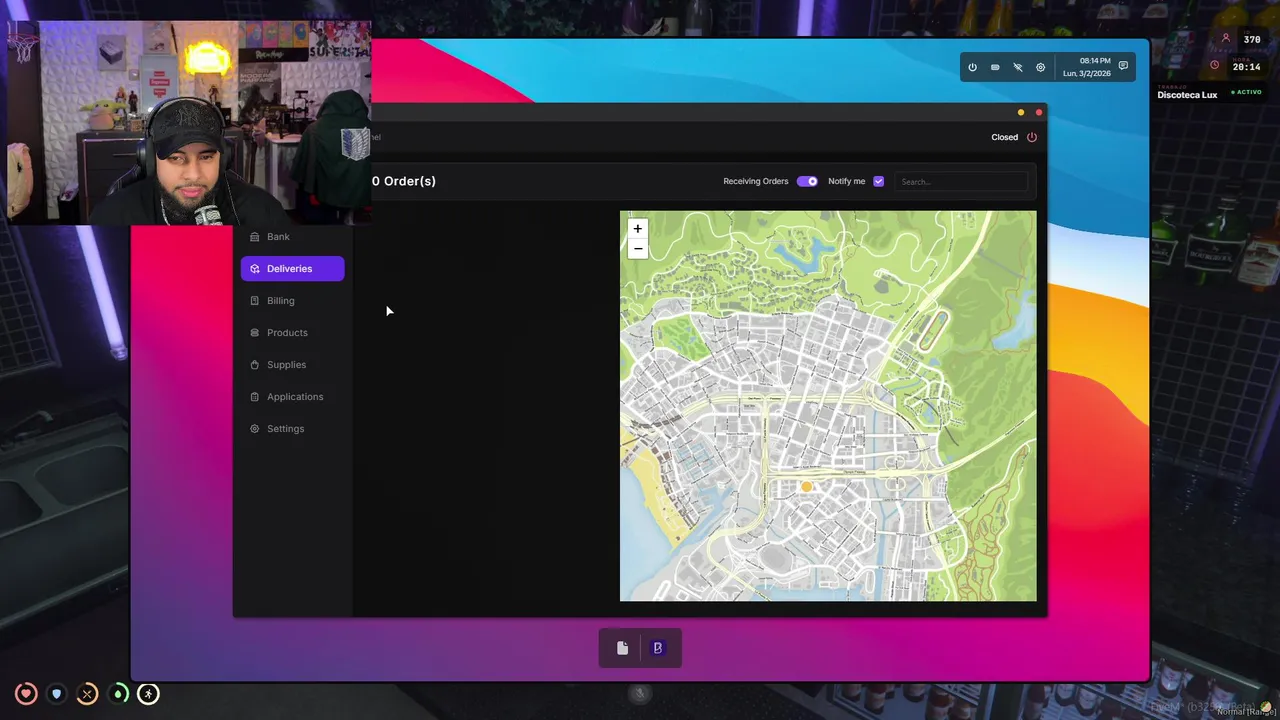Open the file document icon in dock

(622, 648)
